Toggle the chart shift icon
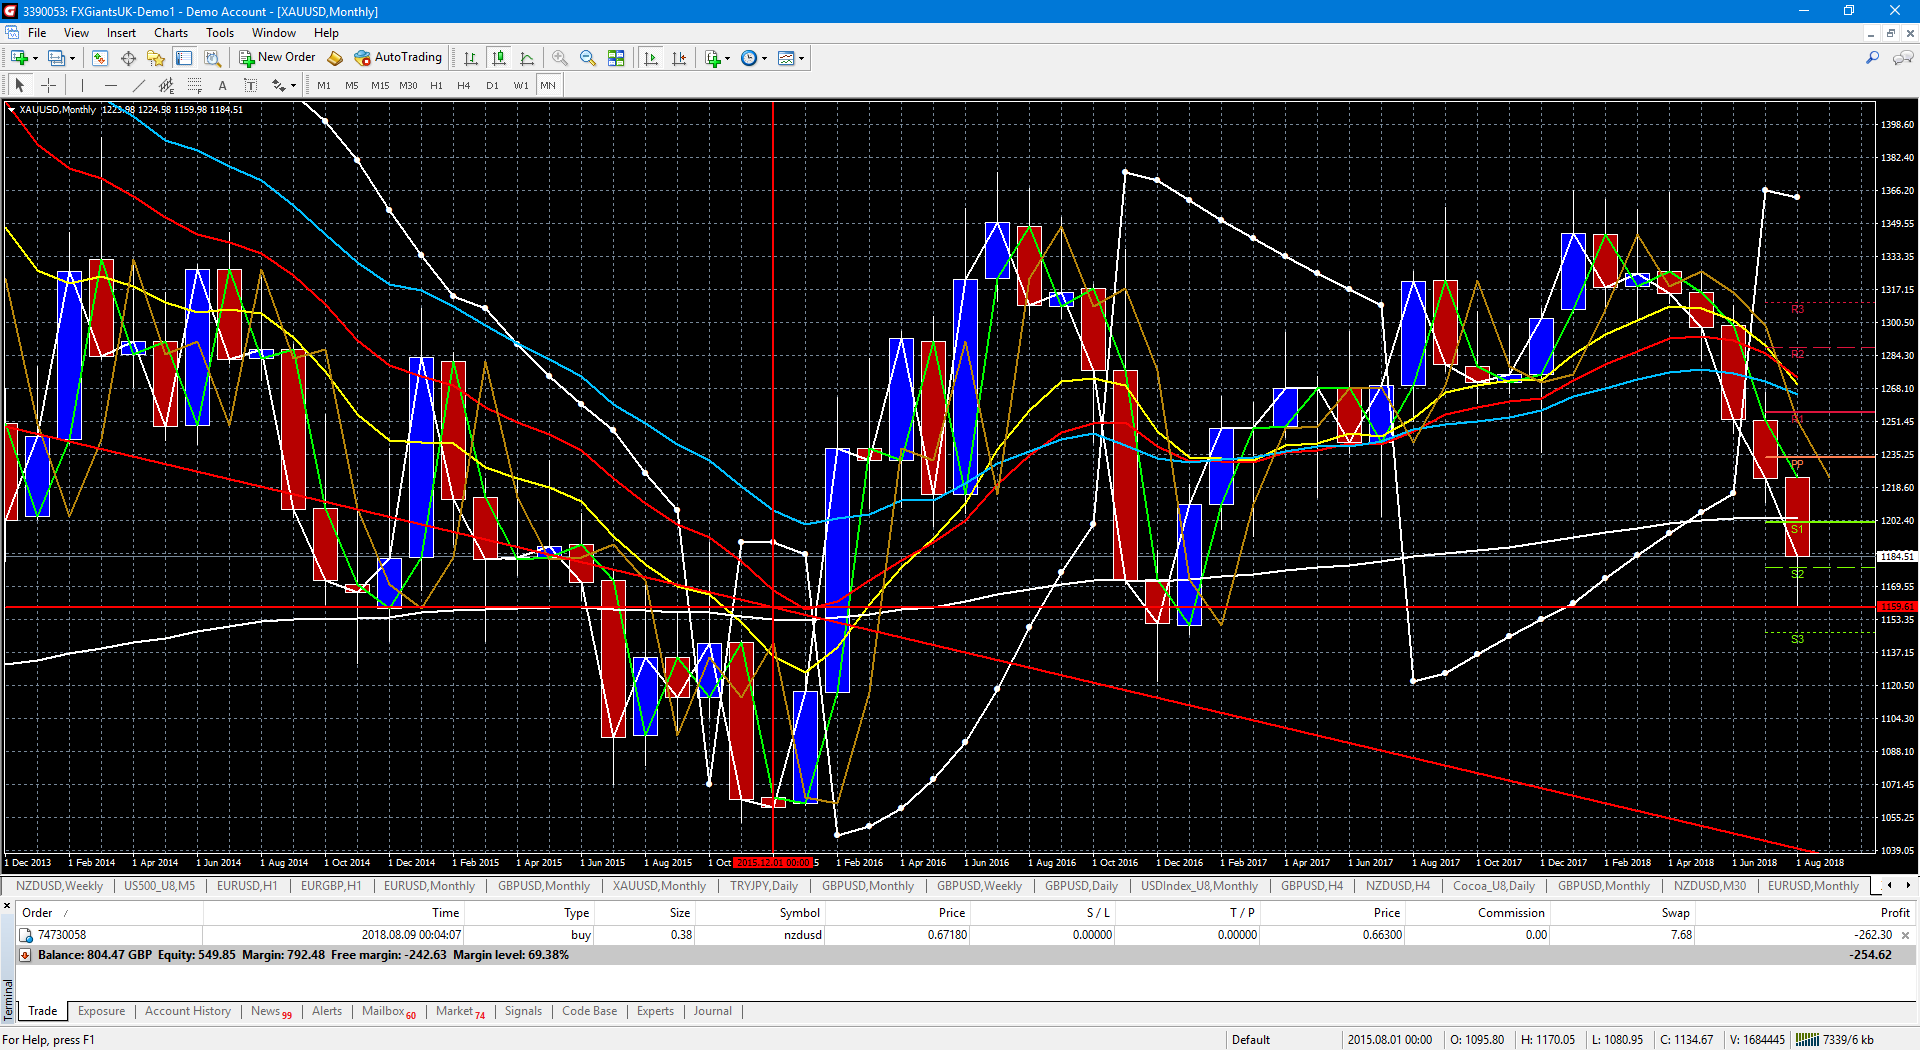Viewport: 1920px width, 1050px height. point(680,58)
